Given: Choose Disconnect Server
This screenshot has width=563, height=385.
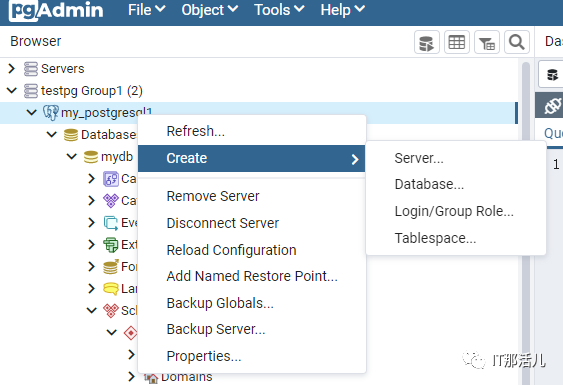Looking at the screenshot, I should click(x=252, y=223).
